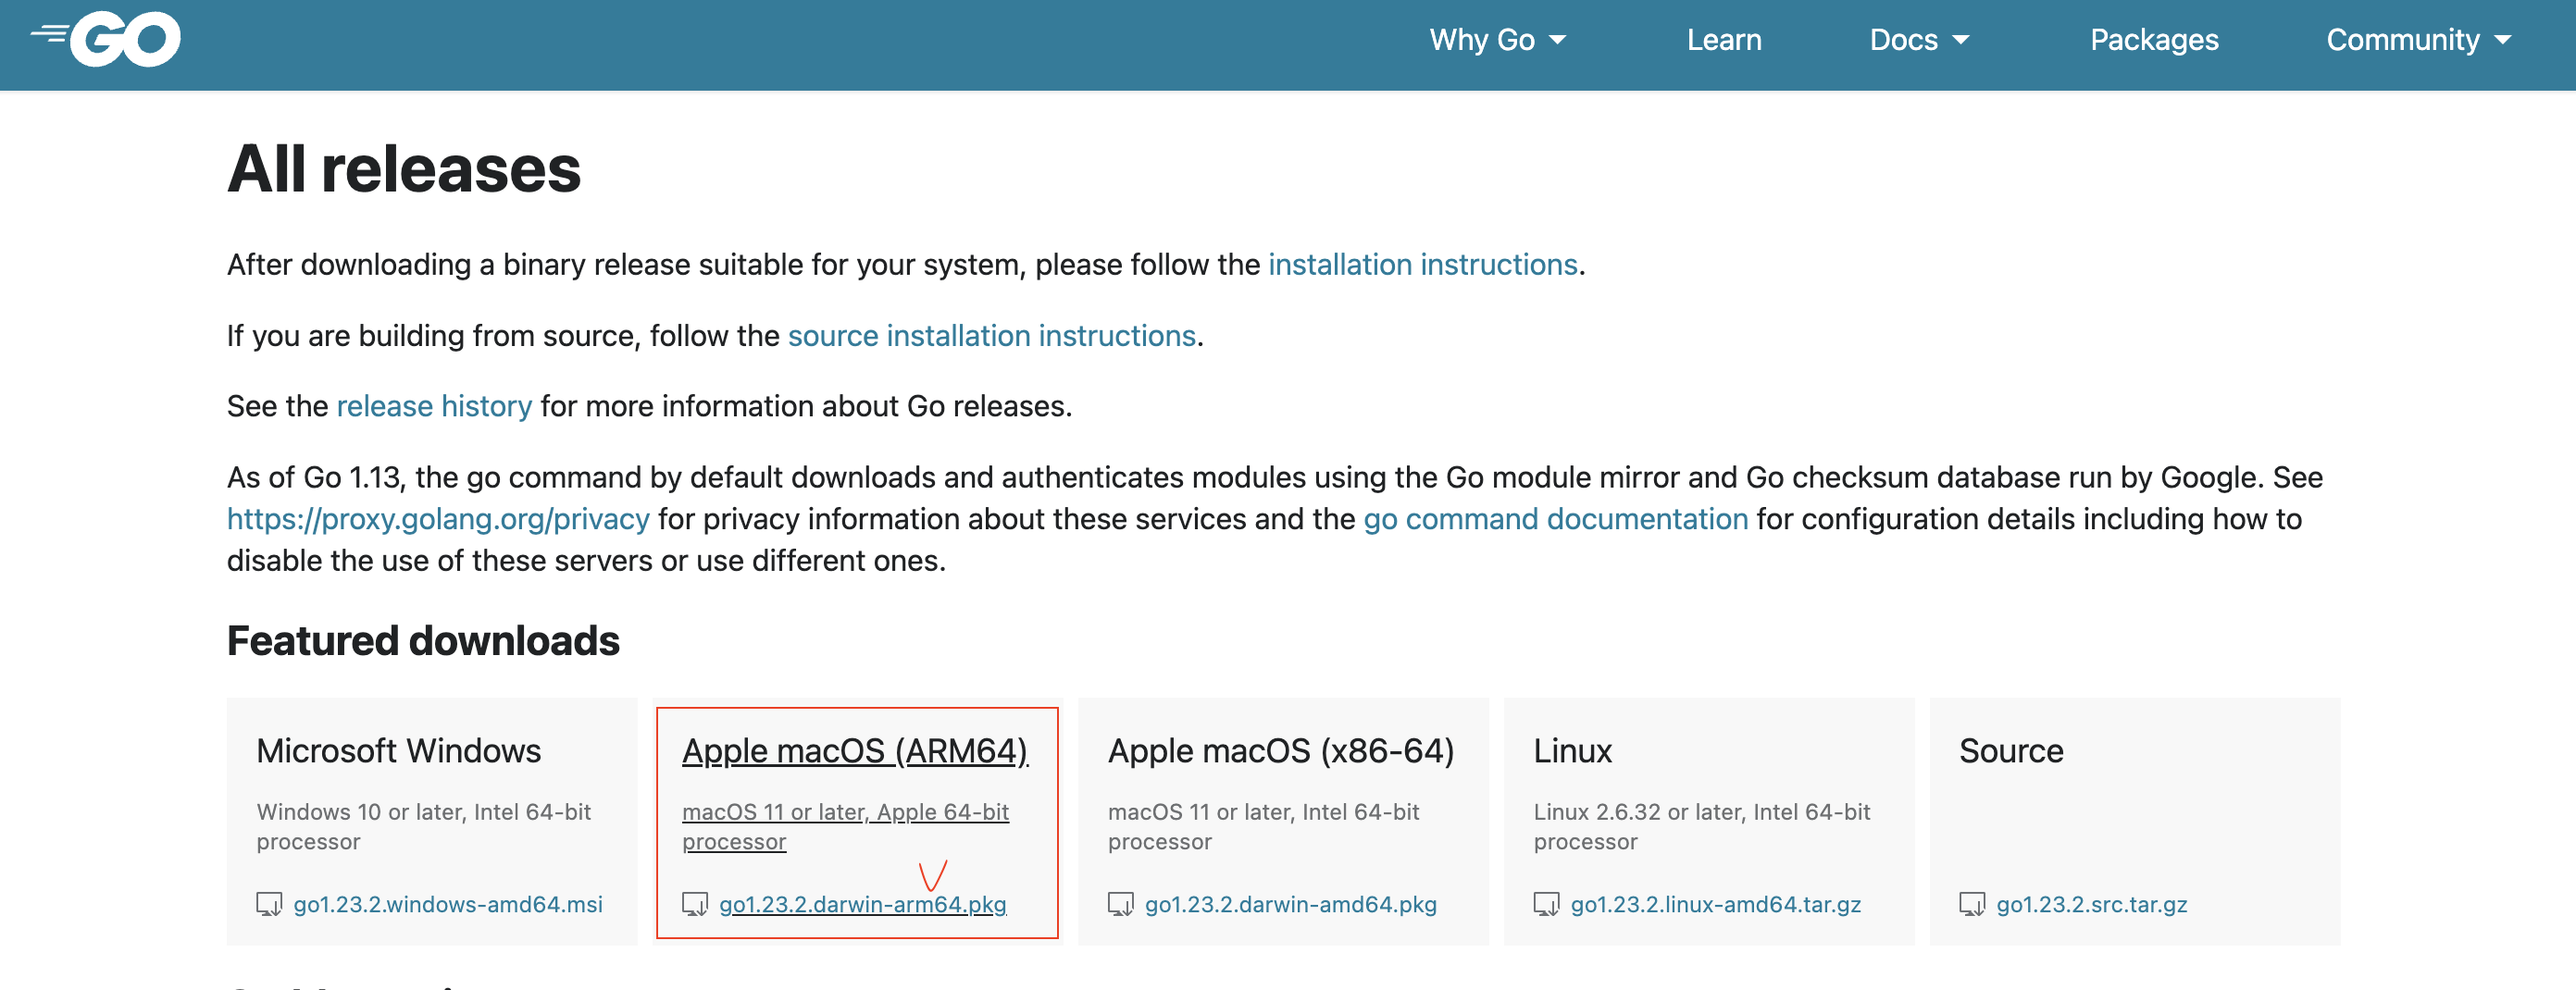
Task: Go to the Learn page
Action: tap(1724, 40)
